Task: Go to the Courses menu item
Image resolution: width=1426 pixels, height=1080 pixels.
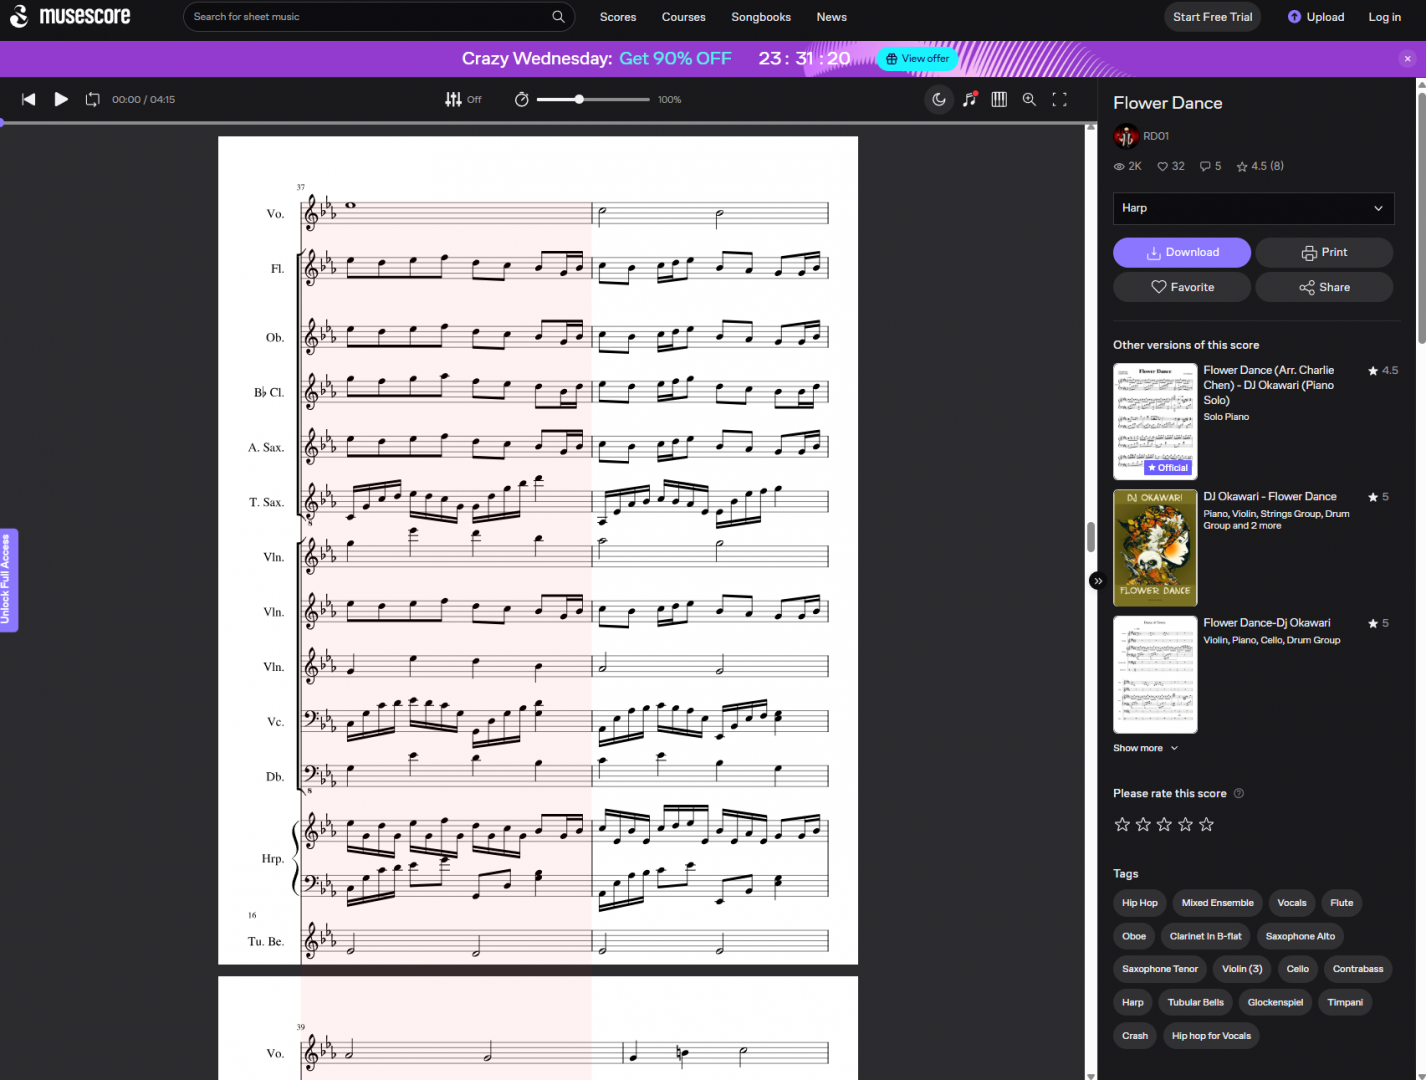Action: 683,17
